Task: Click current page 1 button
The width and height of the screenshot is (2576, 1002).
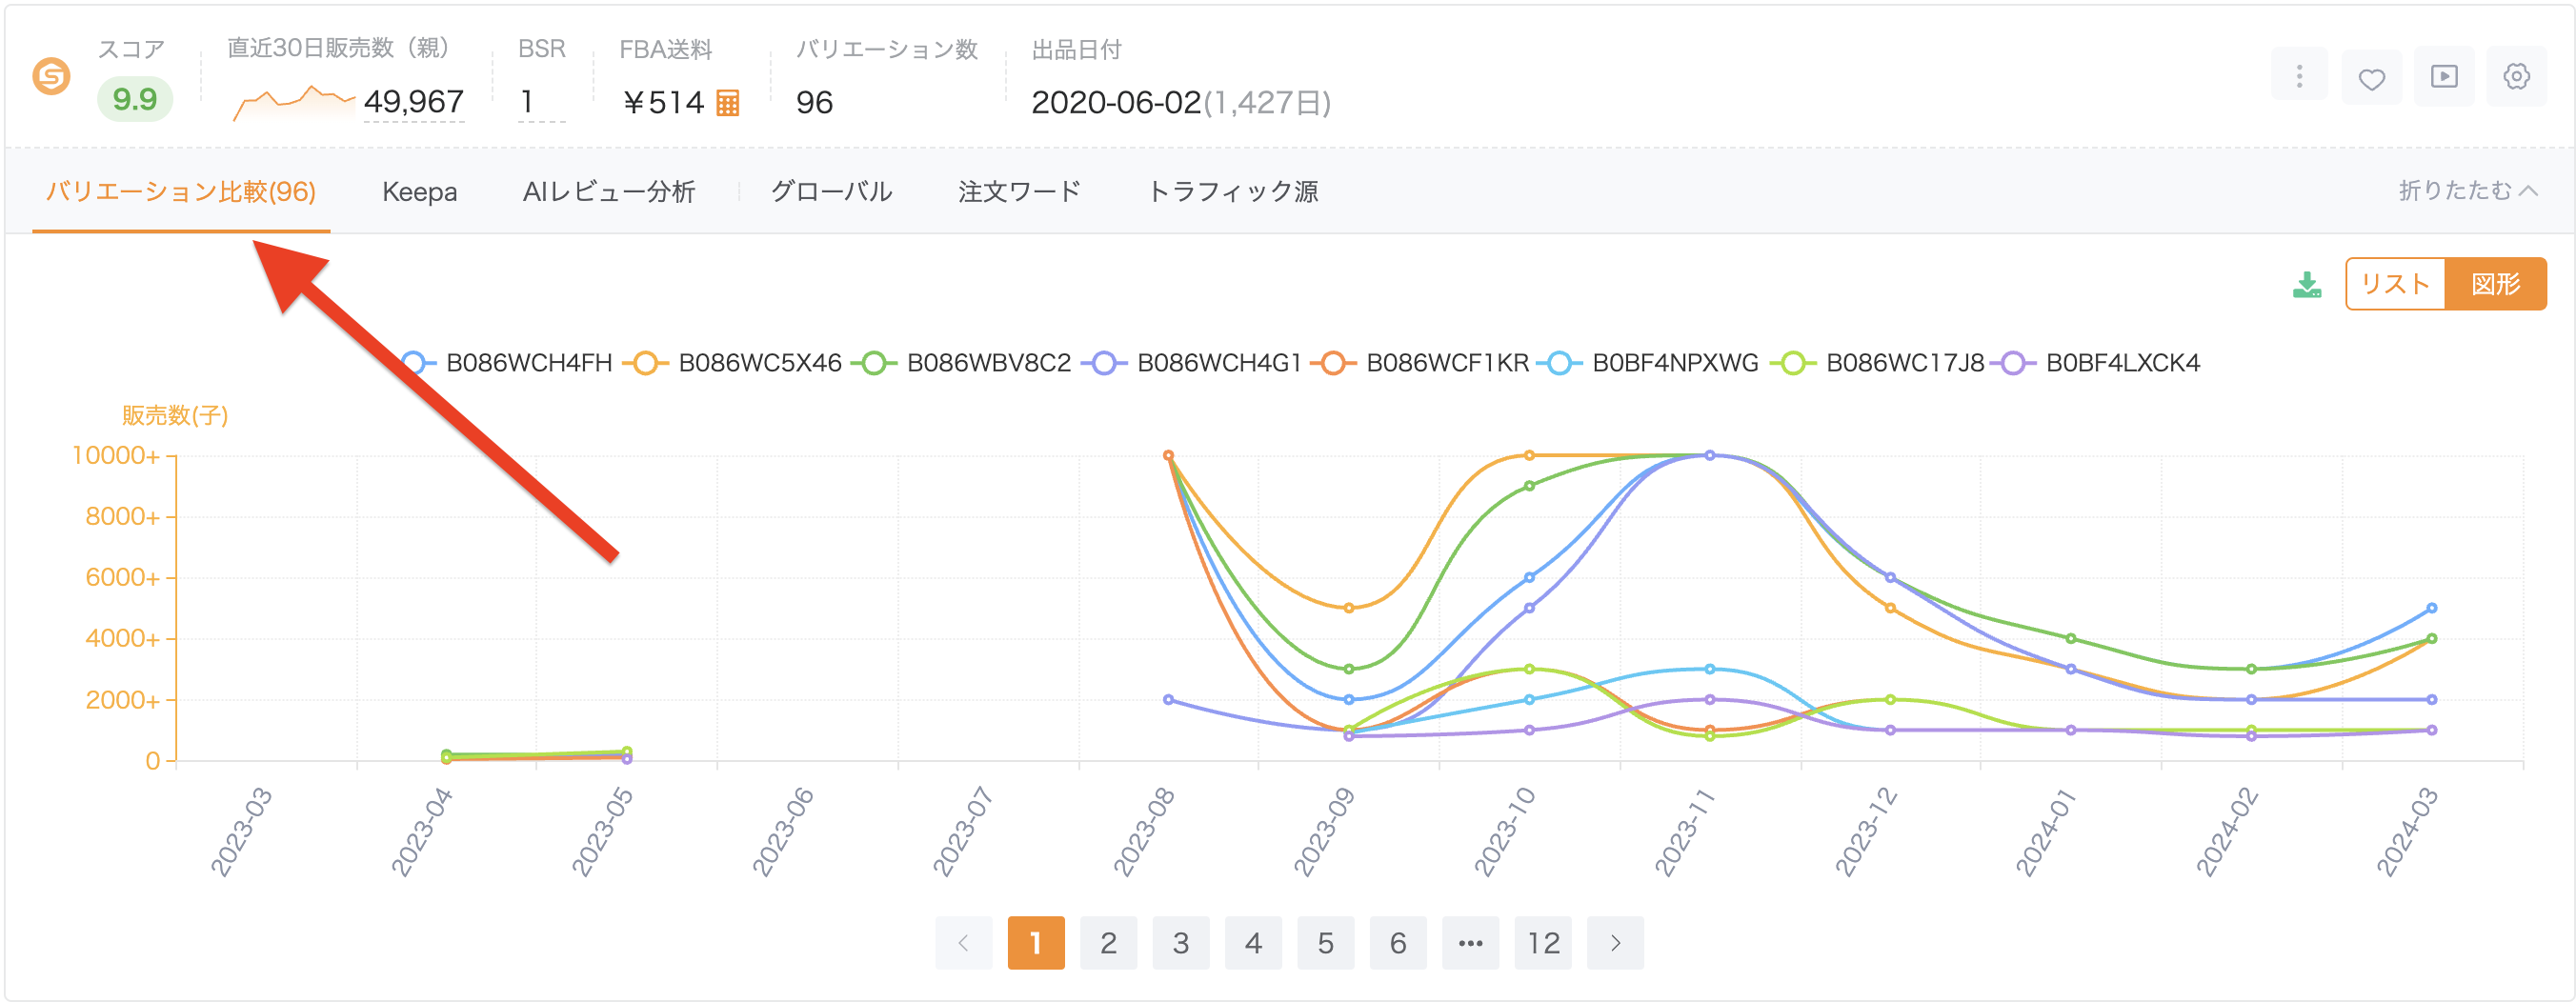Action: click(x=1036, y=943)
